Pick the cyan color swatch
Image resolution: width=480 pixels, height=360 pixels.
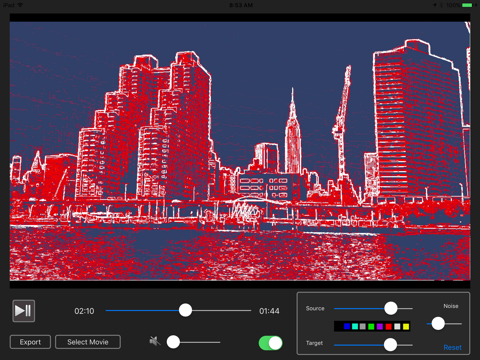355,326
